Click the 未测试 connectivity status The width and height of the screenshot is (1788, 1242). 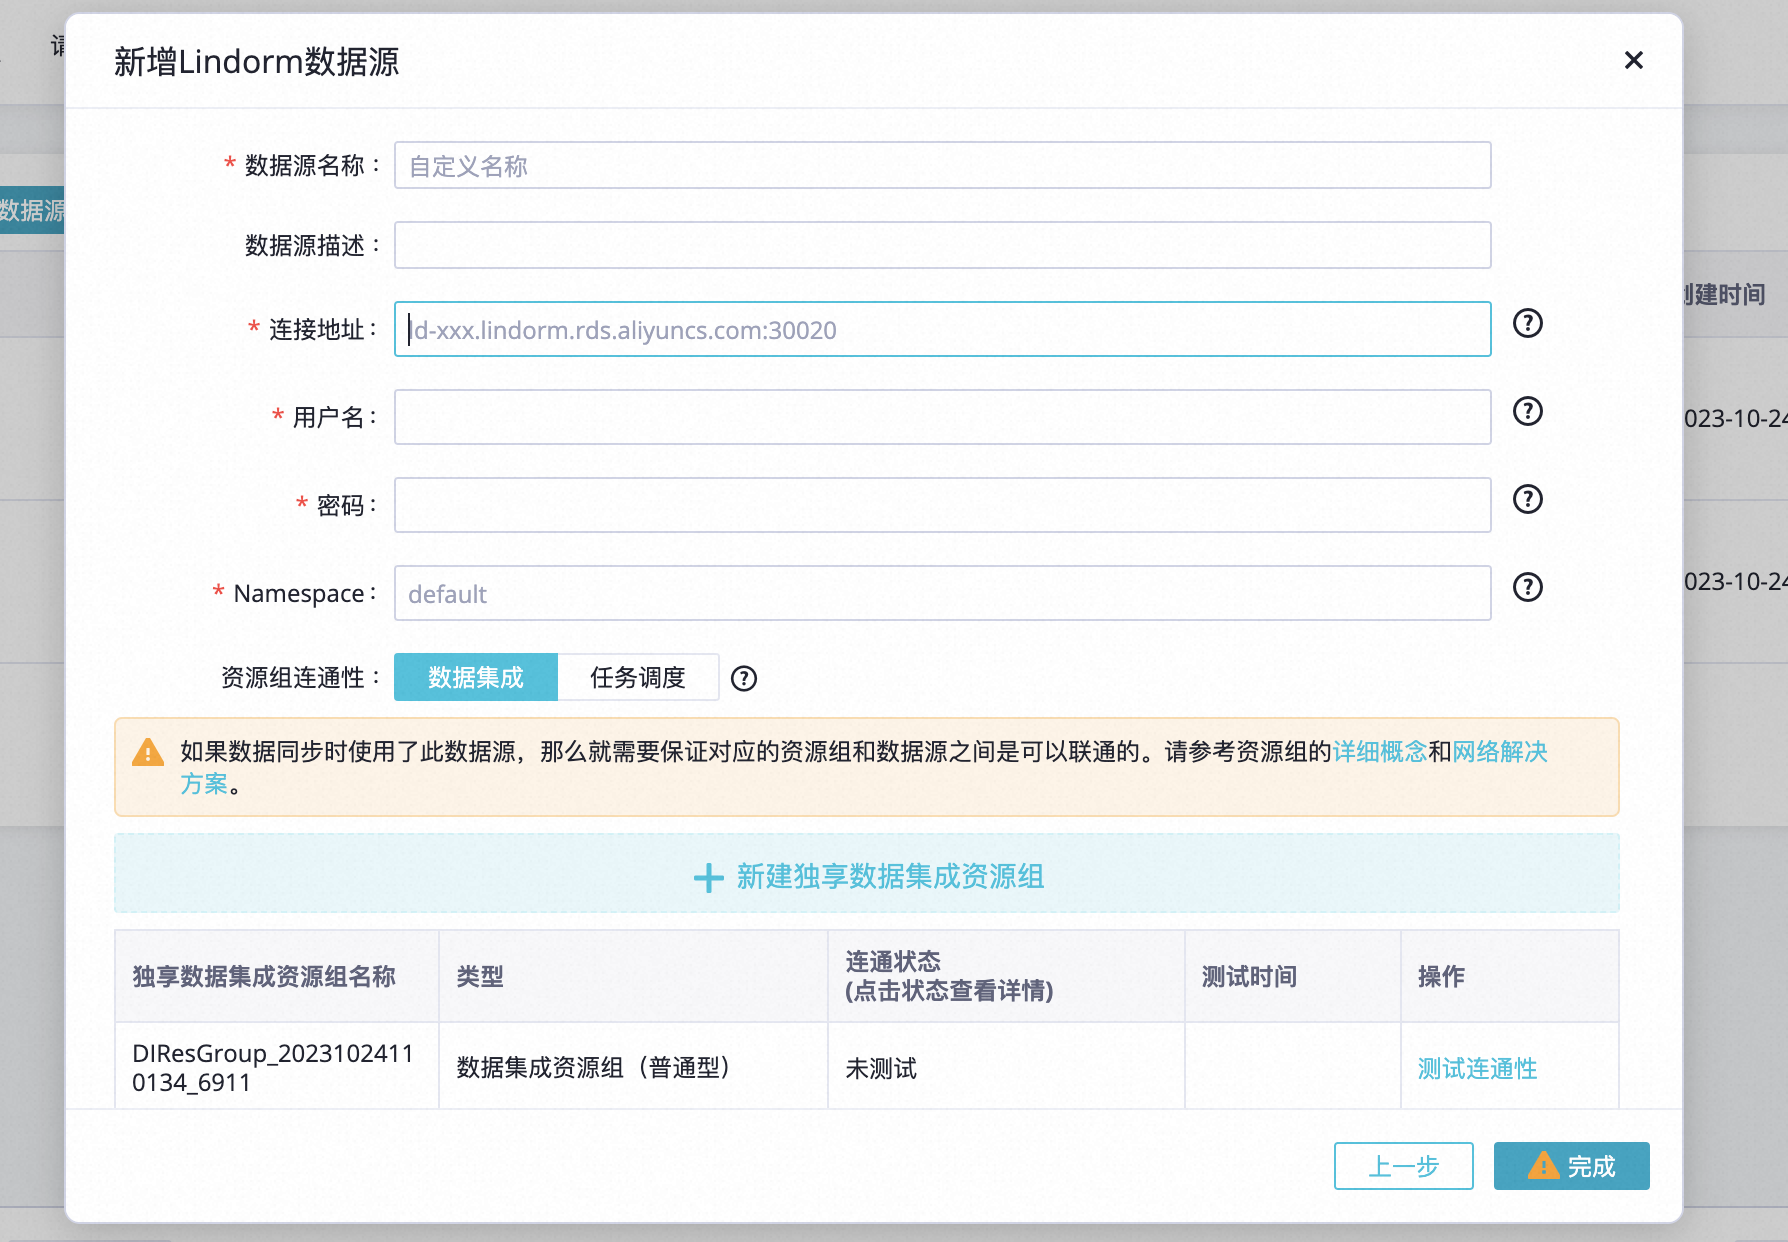tap(881, 1068)
